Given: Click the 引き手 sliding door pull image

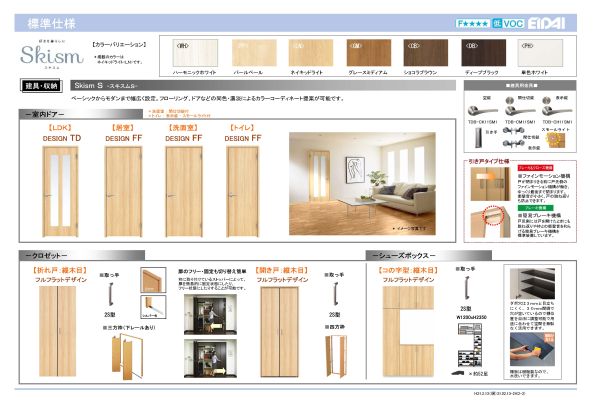Looking at the screenshot, I should coord(479,138).
